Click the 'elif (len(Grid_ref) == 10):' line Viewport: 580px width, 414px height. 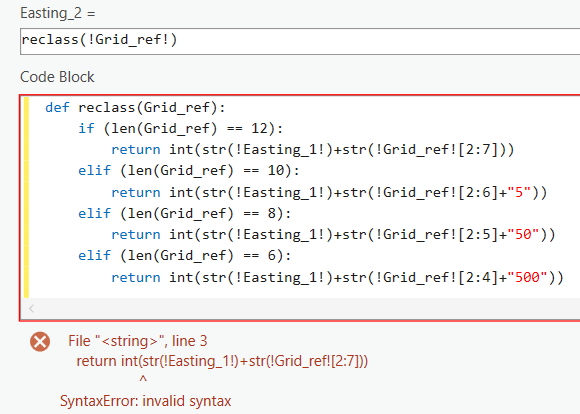pos(189,171)
